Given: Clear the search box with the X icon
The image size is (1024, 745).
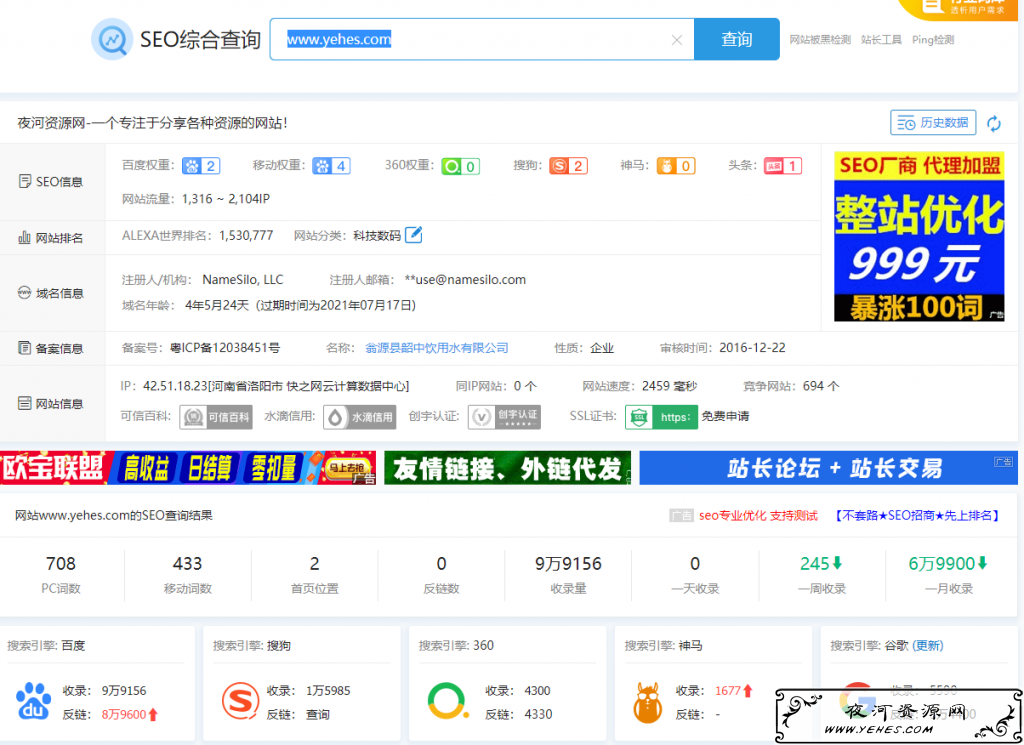Looking at the screenshot, I should [x=677, y=40].
